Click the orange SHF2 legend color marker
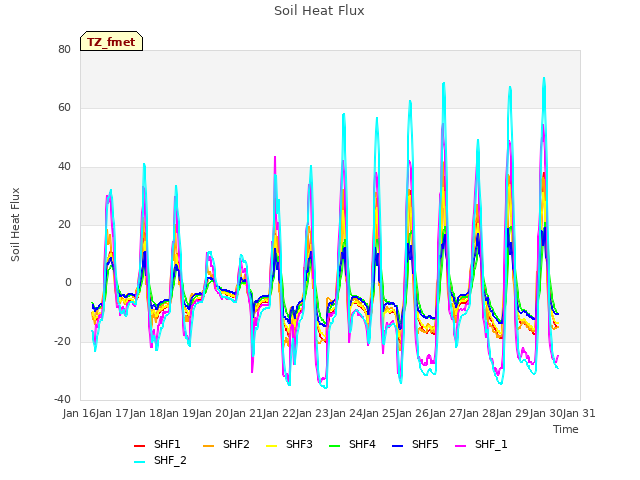This screenshot has height=480, width=640. [x=209, y=446]
